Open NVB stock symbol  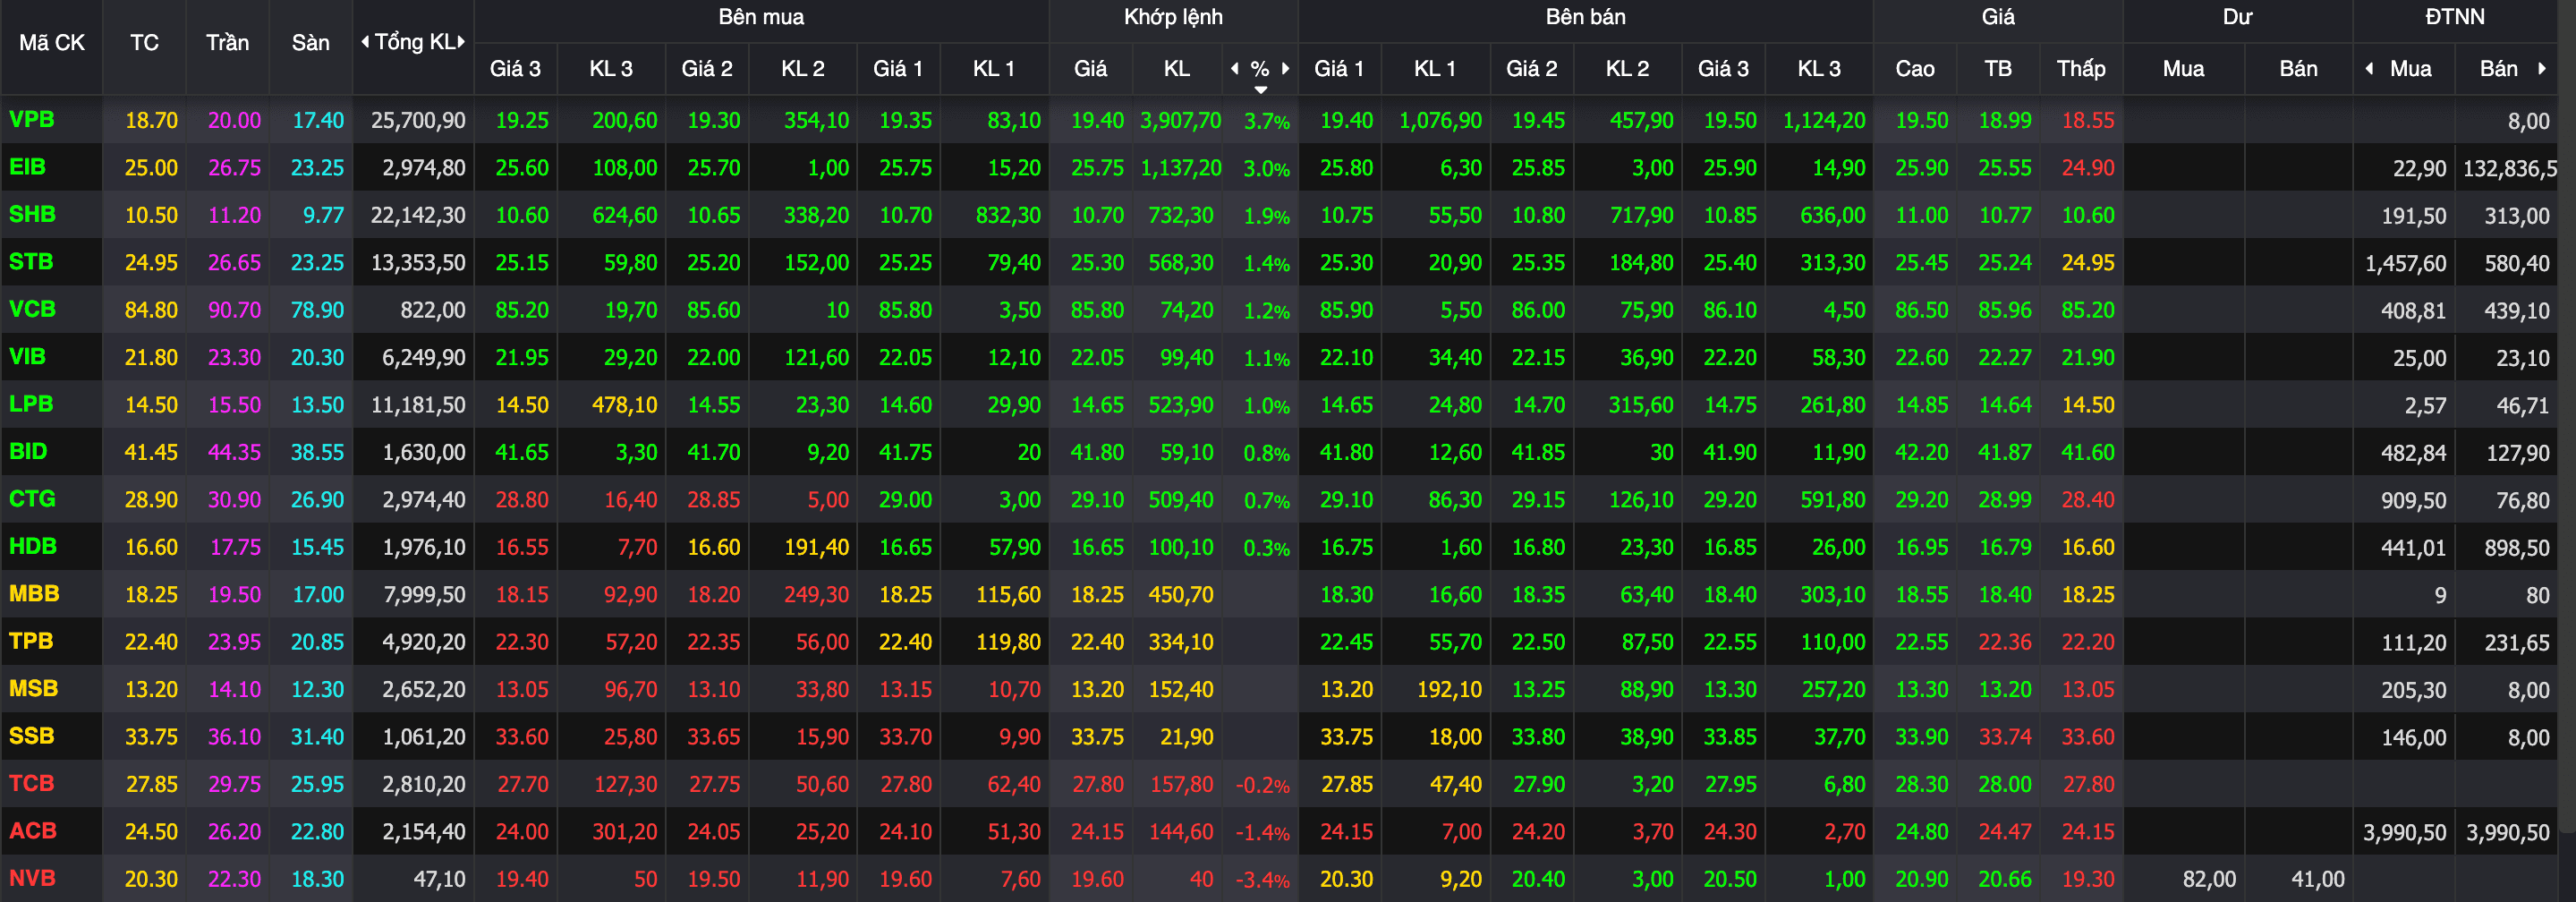tap(32, 879)
